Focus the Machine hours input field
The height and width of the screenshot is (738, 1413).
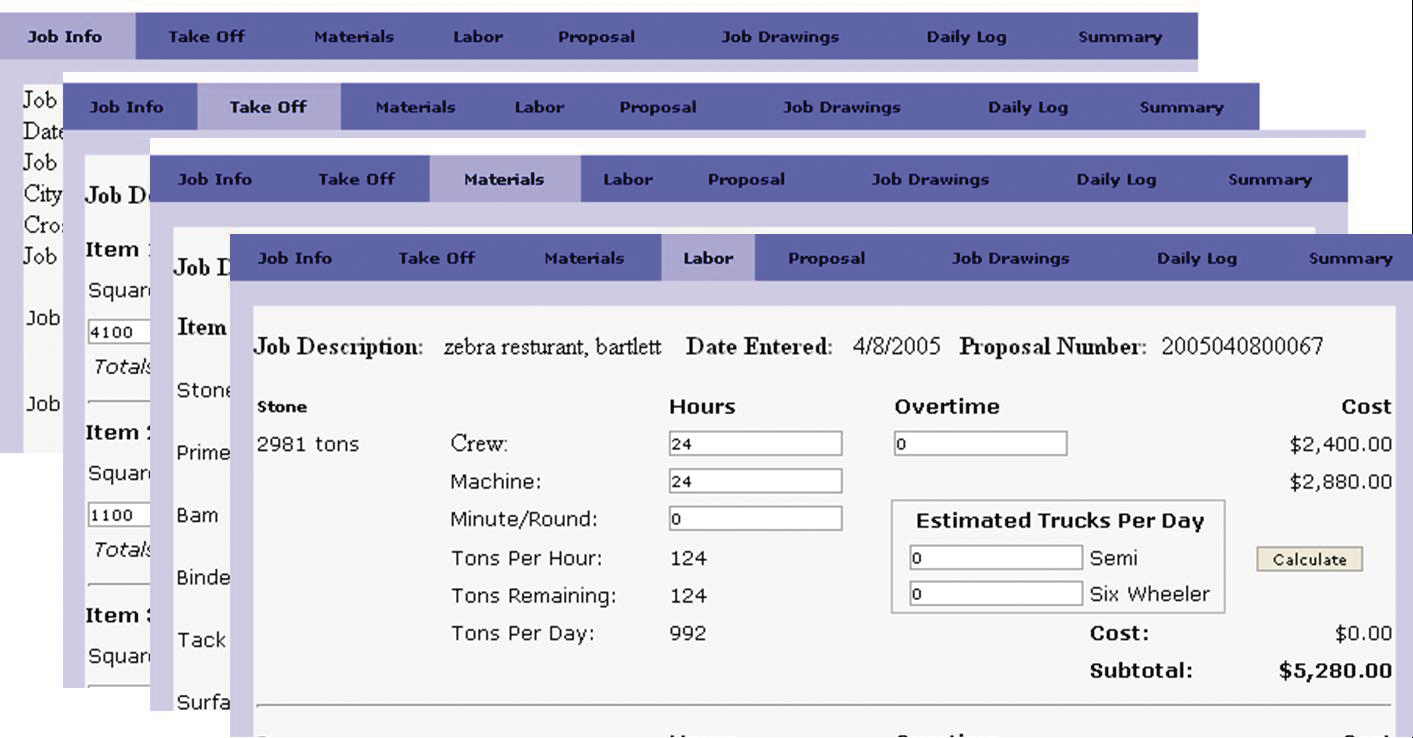tap(755, 481)
